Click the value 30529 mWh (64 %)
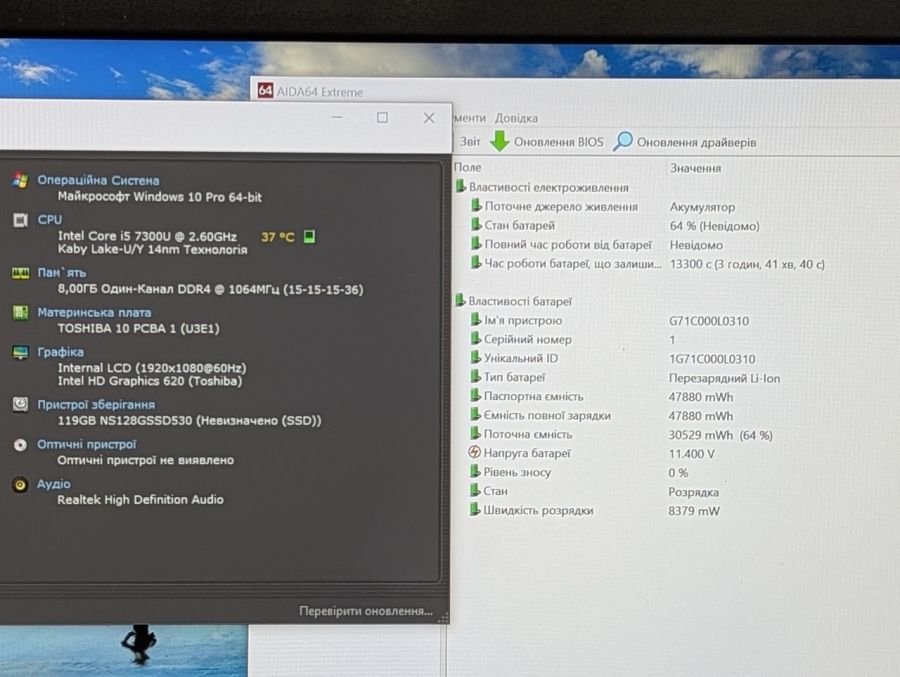The image size is (900, 677). coord(720,435)
